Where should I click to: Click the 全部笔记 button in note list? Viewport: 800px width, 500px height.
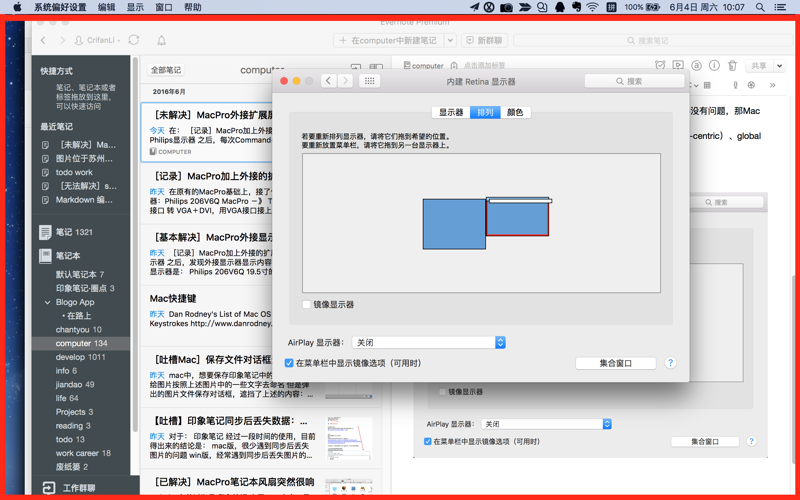(x=166, y=70)
